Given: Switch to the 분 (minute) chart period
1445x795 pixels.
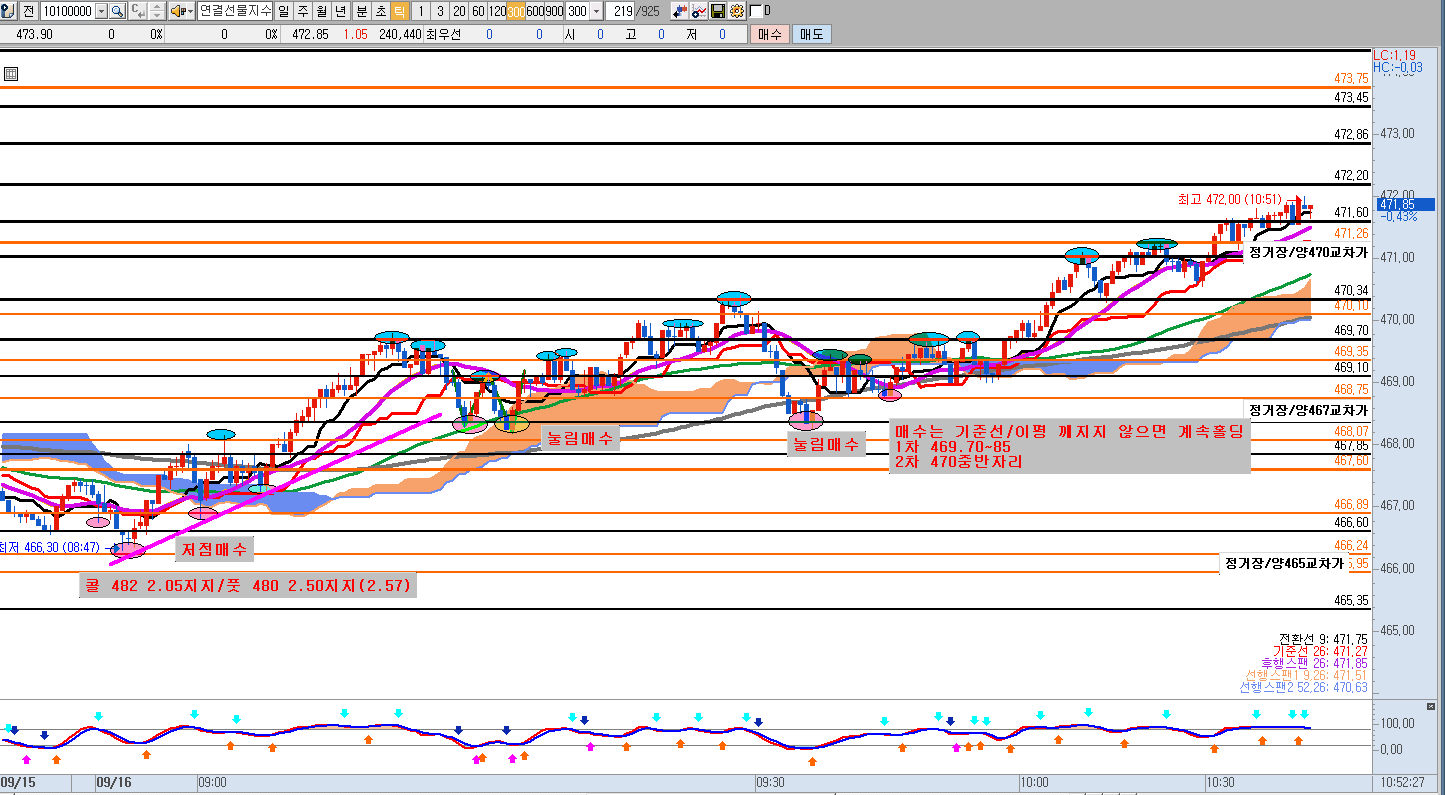Looking at the screenshot, I should coord(361,11).
